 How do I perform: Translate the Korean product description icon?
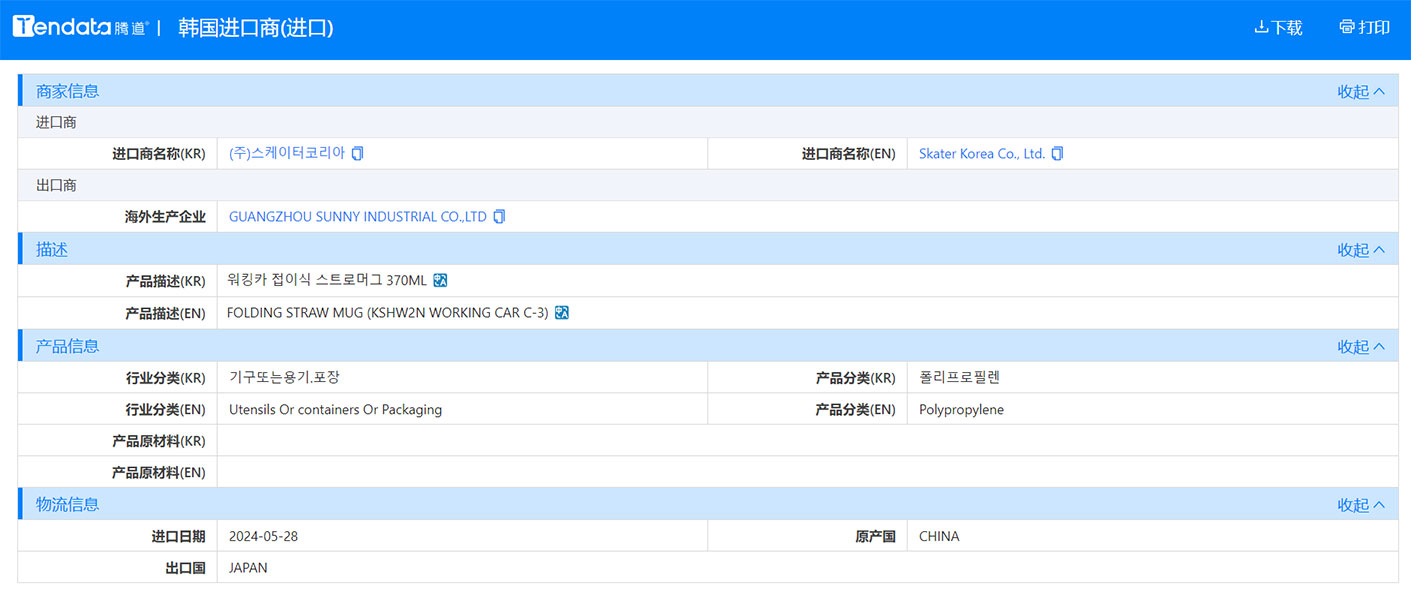(440, 281)
